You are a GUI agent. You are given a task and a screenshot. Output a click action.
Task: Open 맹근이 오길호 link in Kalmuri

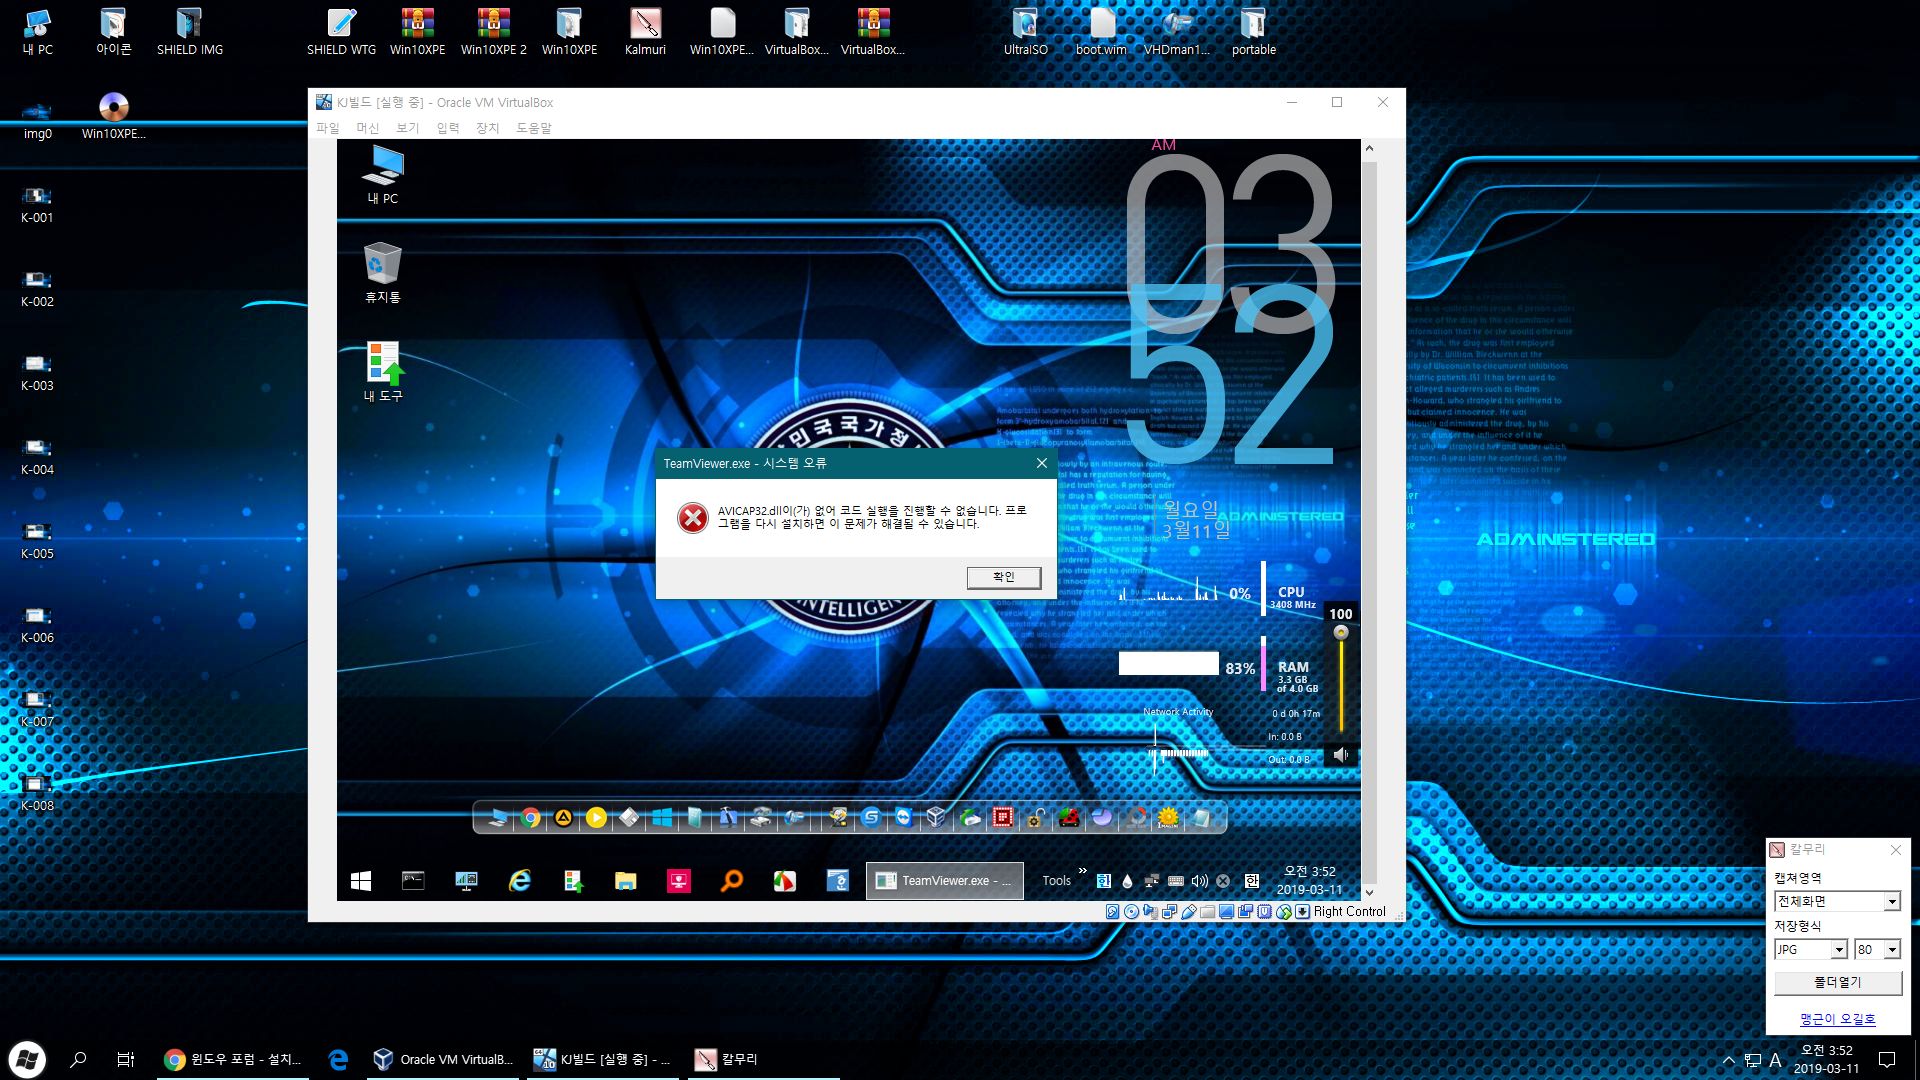coord(1838,1019)
